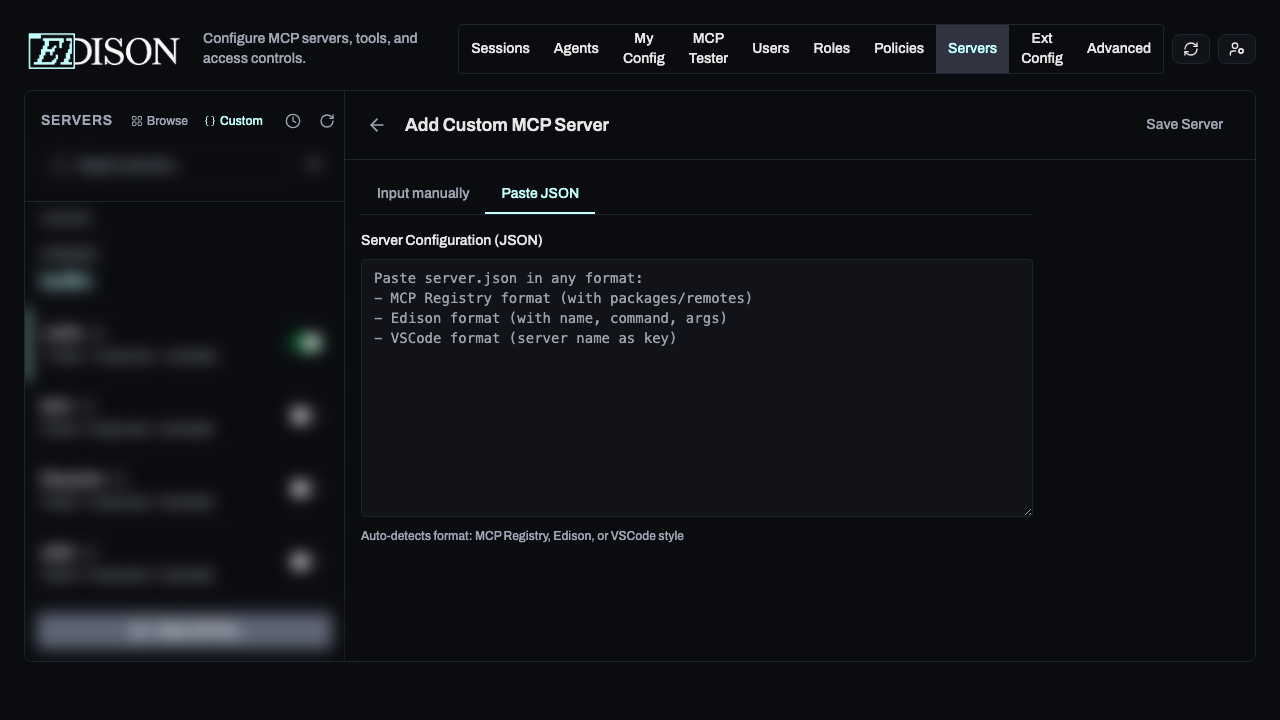Switch to the Input manually tab

pyautogui.click(x=423, y=193)
